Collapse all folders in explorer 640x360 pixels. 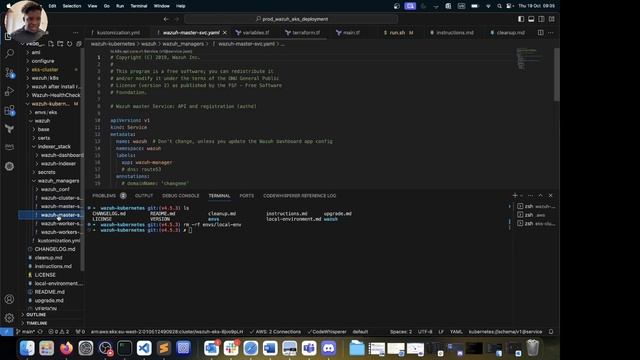coord(79,44)
